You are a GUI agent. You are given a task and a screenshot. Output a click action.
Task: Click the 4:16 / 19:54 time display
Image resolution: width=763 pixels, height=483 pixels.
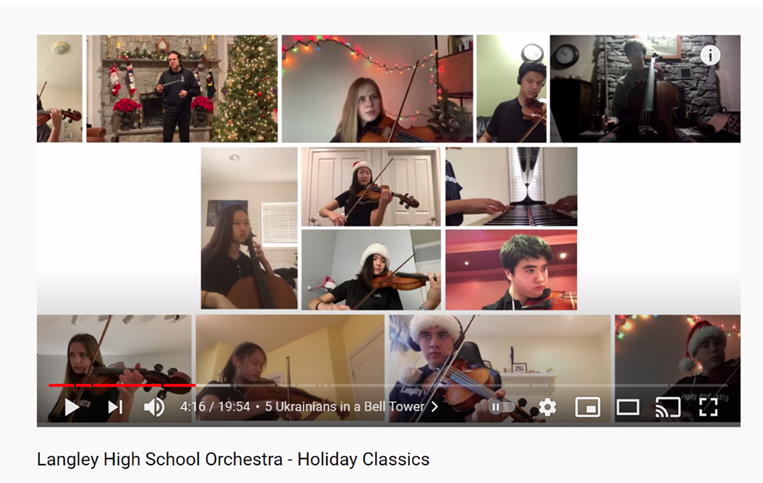pyautogui.click(x=215, y=407)
